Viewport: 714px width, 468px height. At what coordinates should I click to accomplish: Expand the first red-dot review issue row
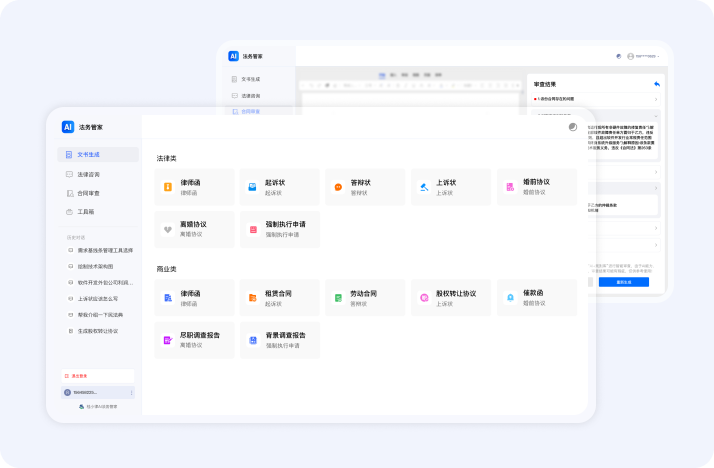coord(596,99)
